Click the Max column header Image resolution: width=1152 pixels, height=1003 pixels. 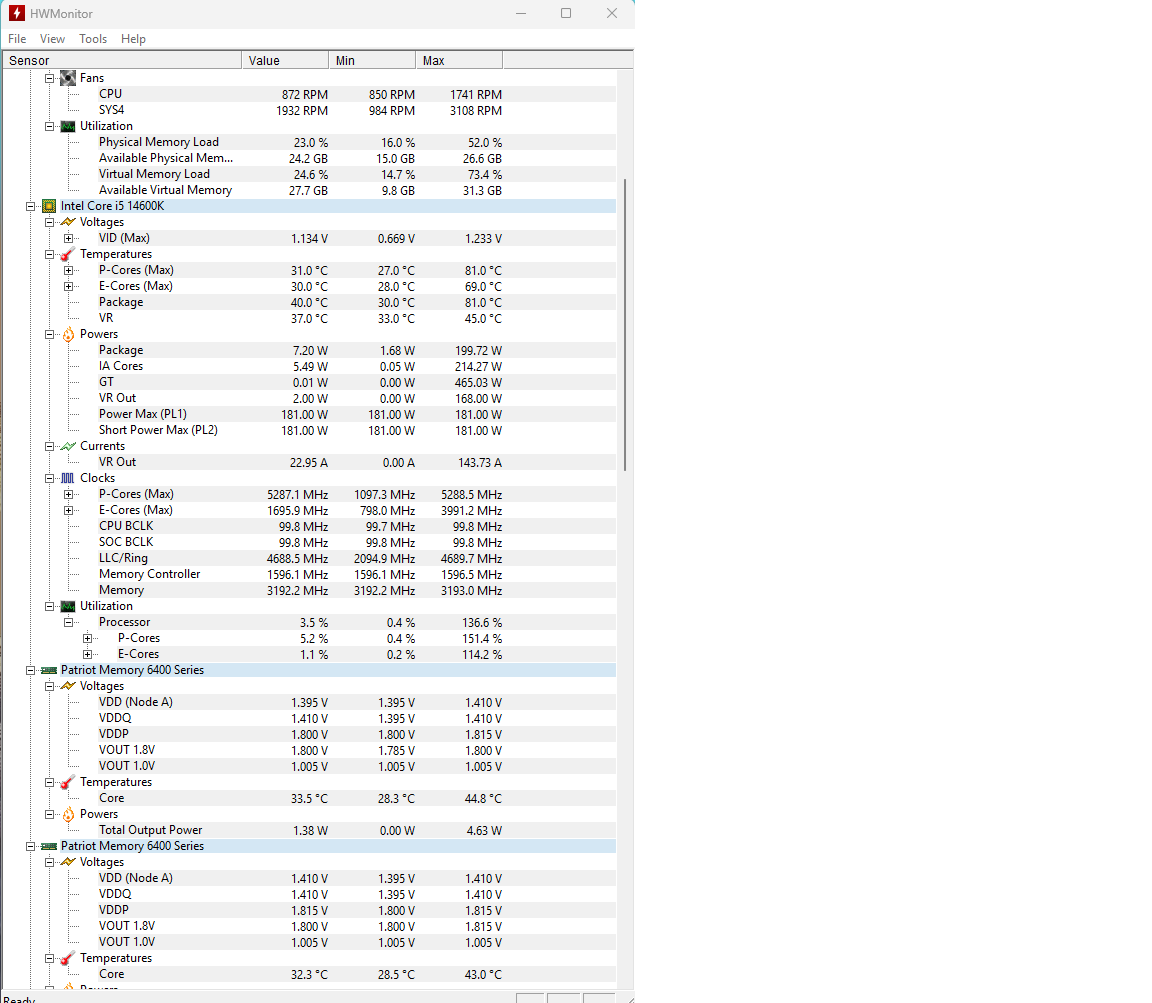459,60
